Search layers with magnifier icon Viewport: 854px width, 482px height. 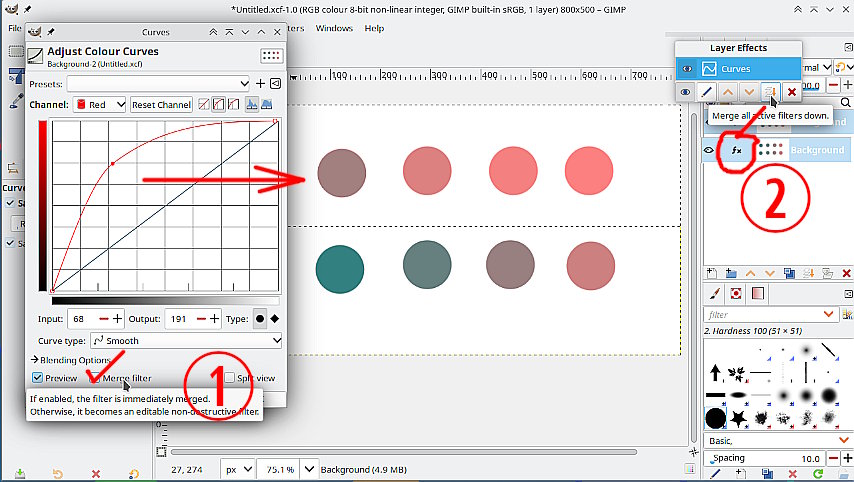[x=845, y=102]
